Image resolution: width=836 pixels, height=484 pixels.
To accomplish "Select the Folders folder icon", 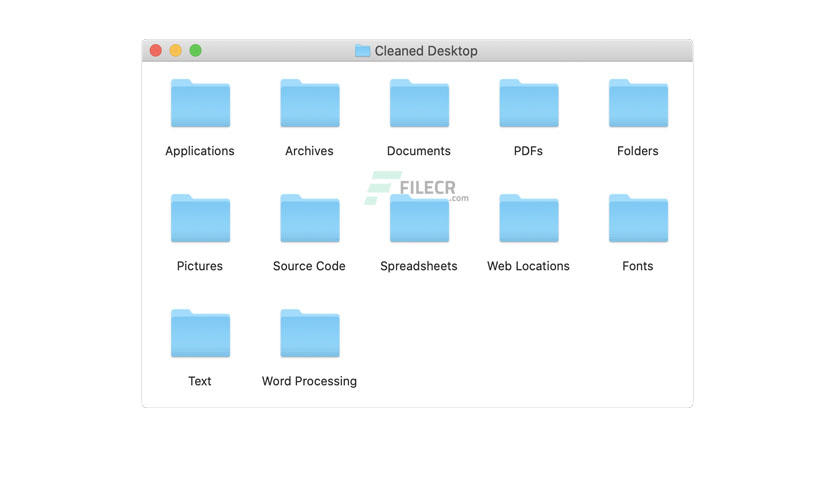I will coord(638,103).
